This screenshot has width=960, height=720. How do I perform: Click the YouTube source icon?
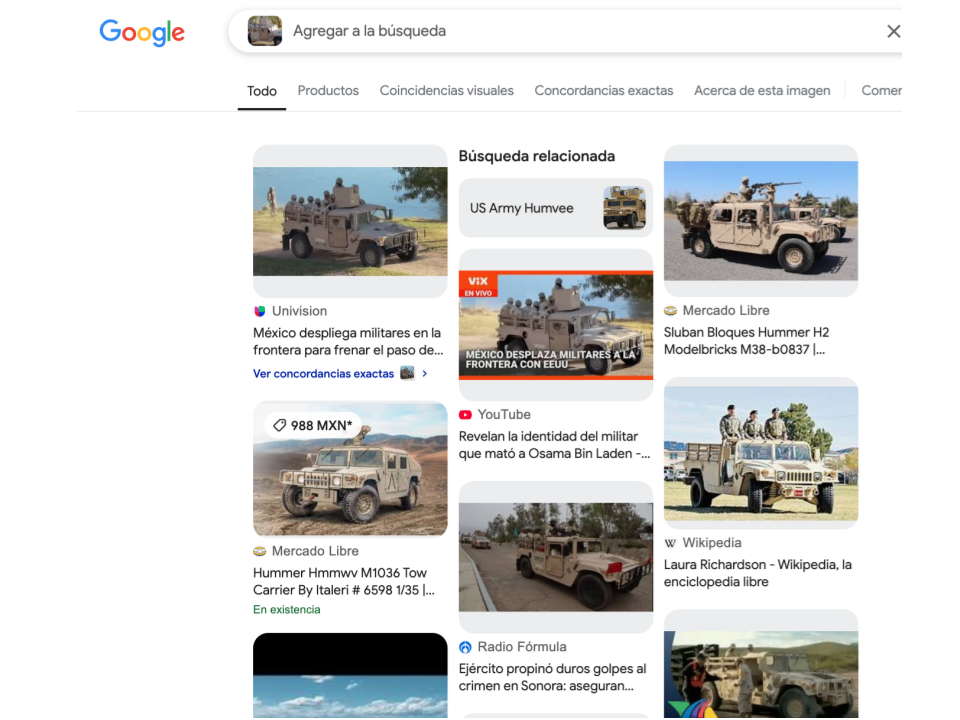465,414
